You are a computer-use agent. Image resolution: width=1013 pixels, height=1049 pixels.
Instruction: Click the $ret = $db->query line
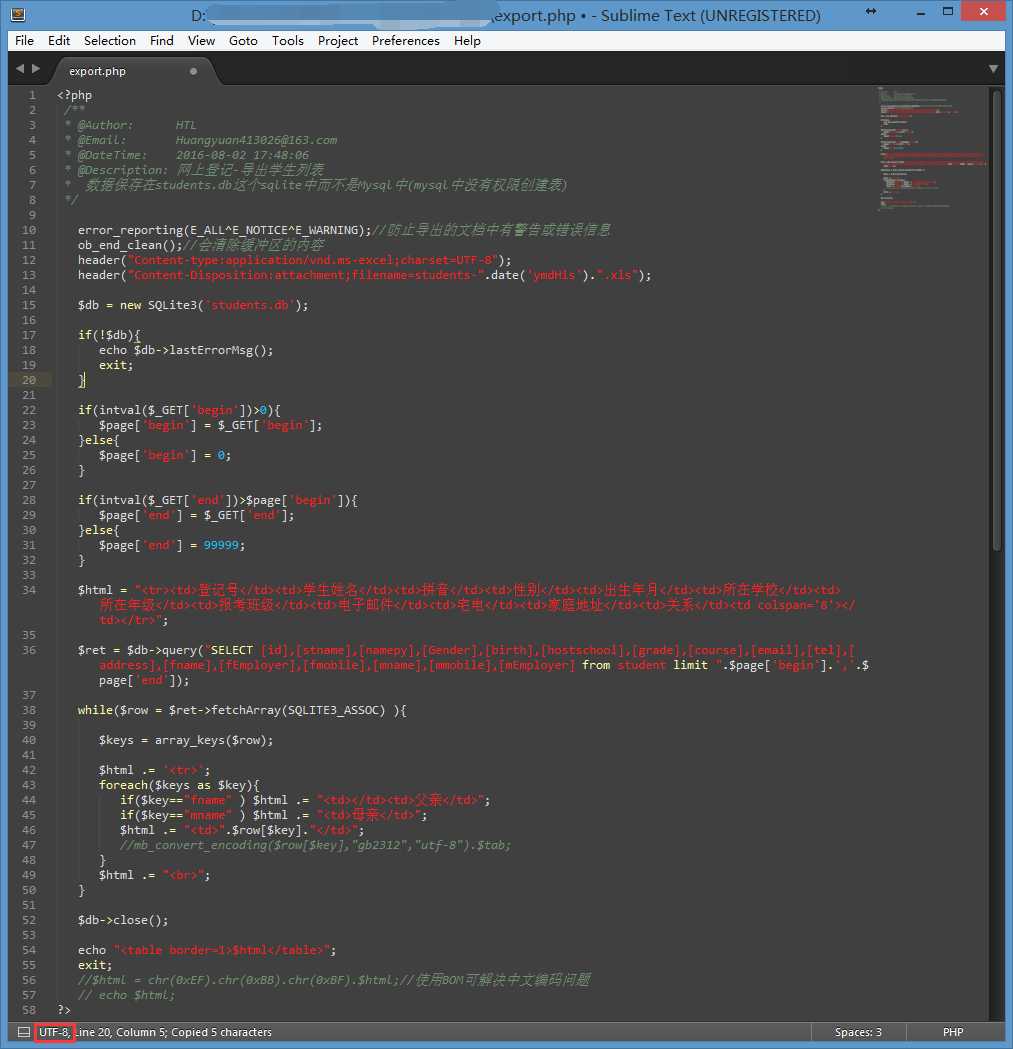473,665
